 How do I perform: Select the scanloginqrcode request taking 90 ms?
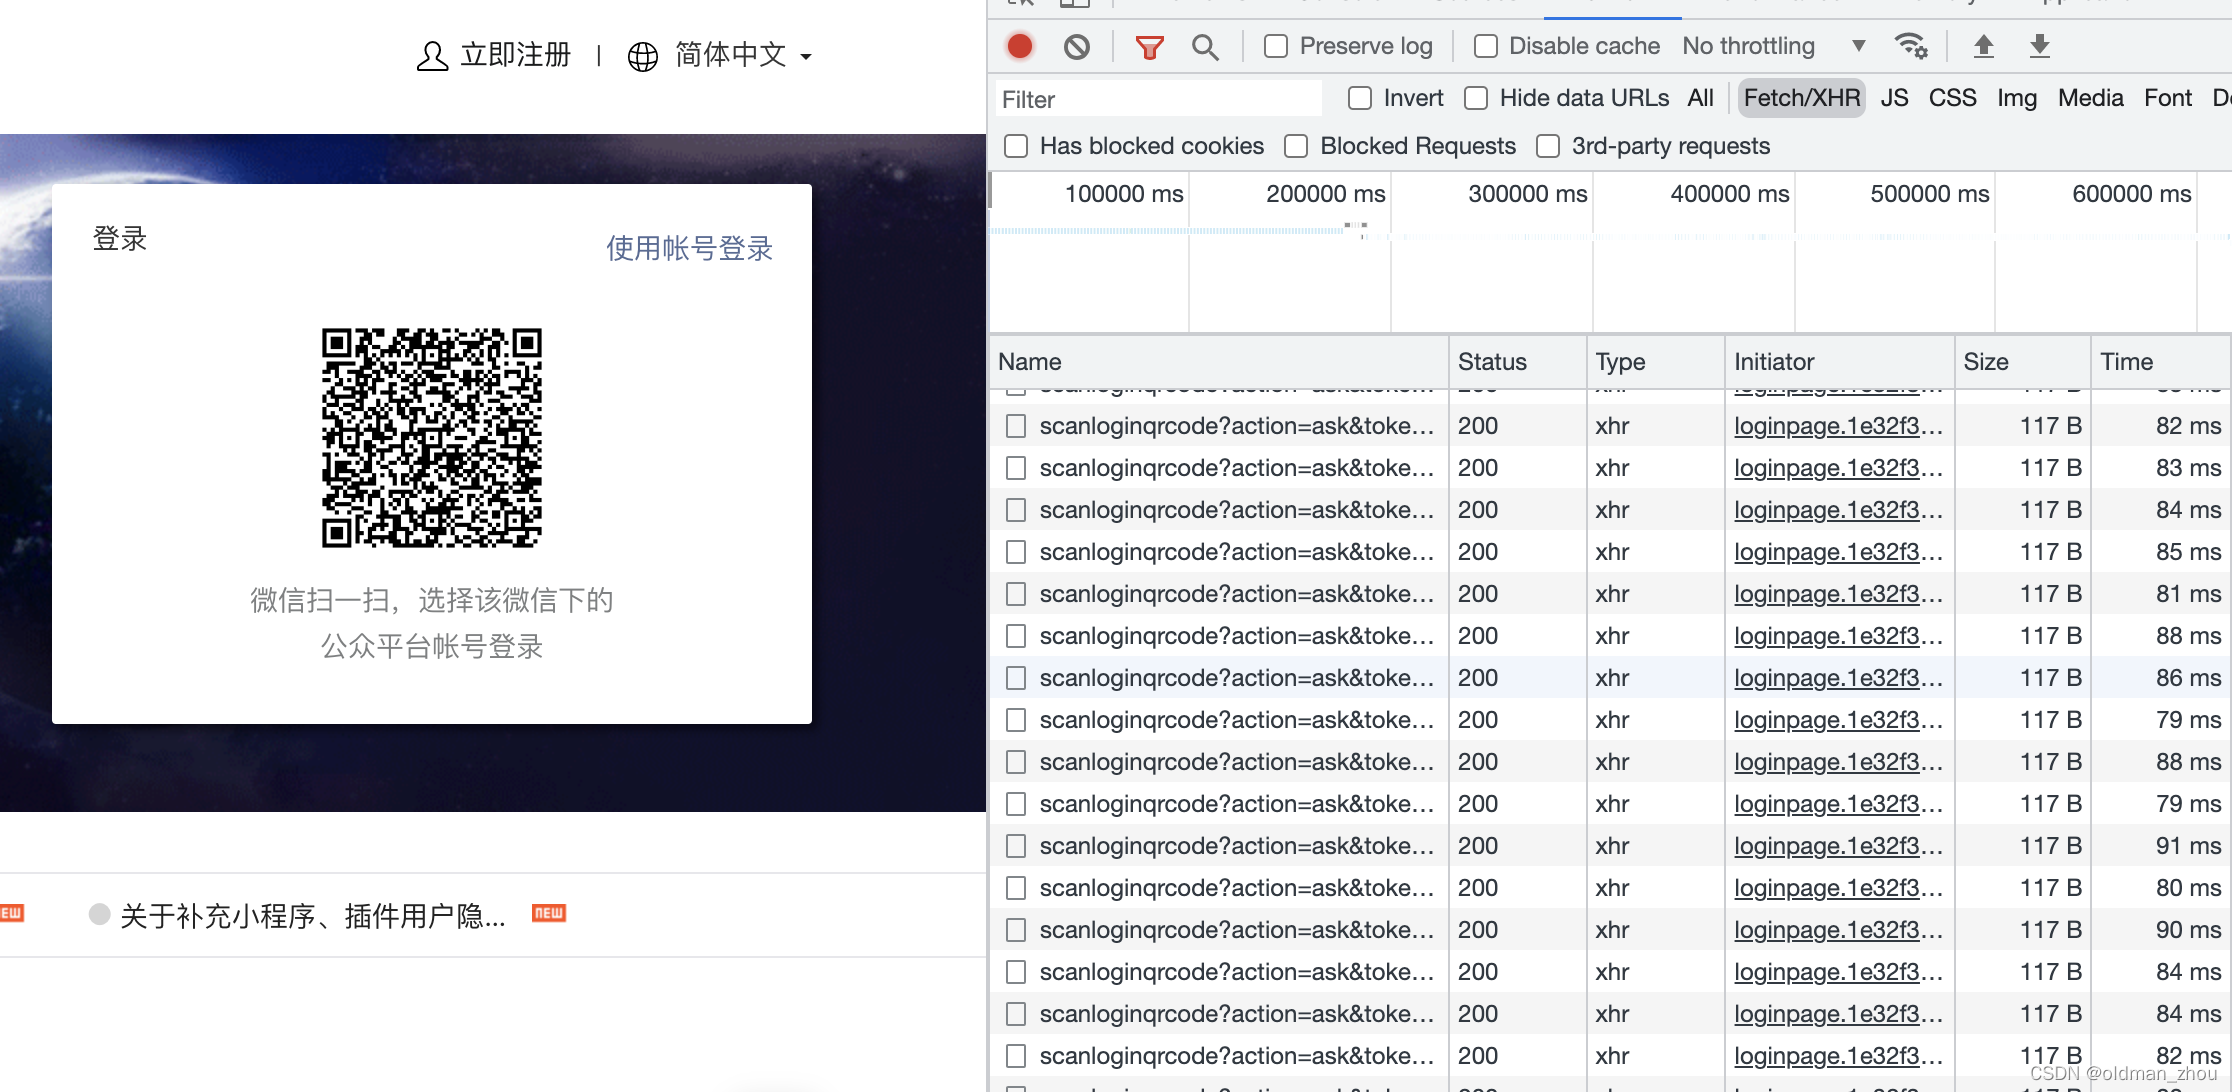1237,930
